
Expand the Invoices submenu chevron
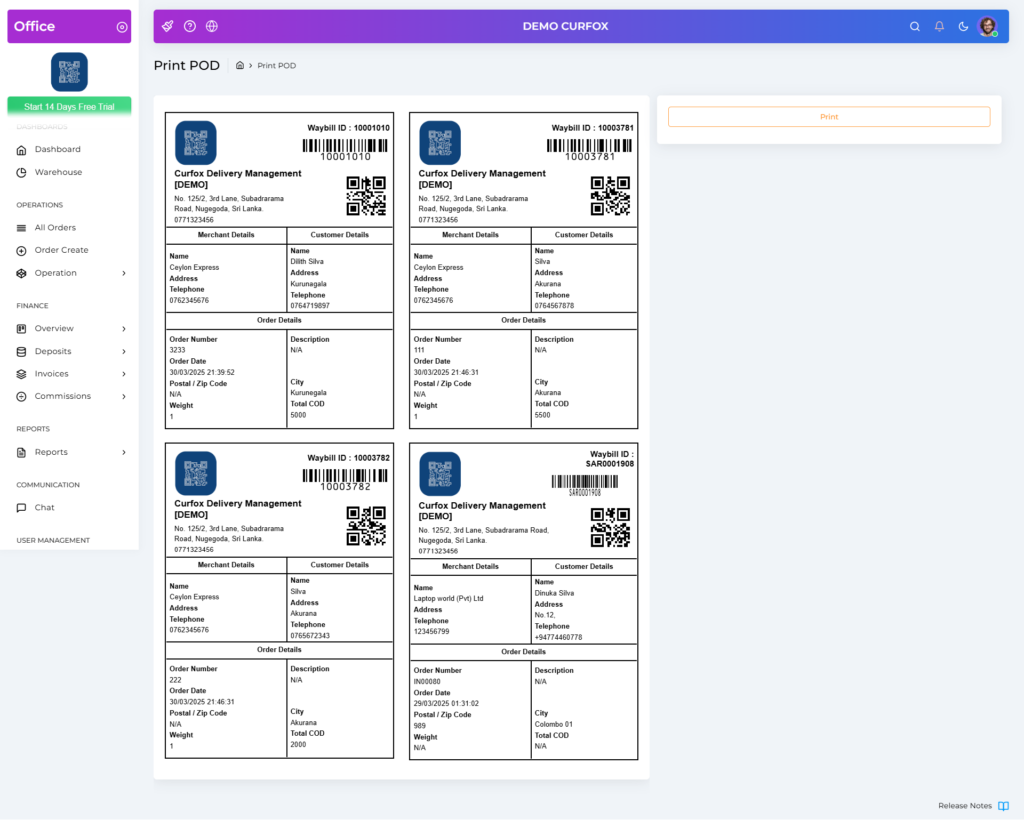tap(123, 374)
